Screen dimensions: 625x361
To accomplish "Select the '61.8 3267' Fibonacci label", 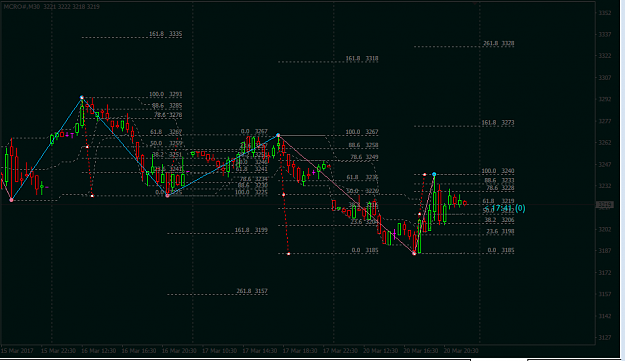I will click(x=166, y=132).
